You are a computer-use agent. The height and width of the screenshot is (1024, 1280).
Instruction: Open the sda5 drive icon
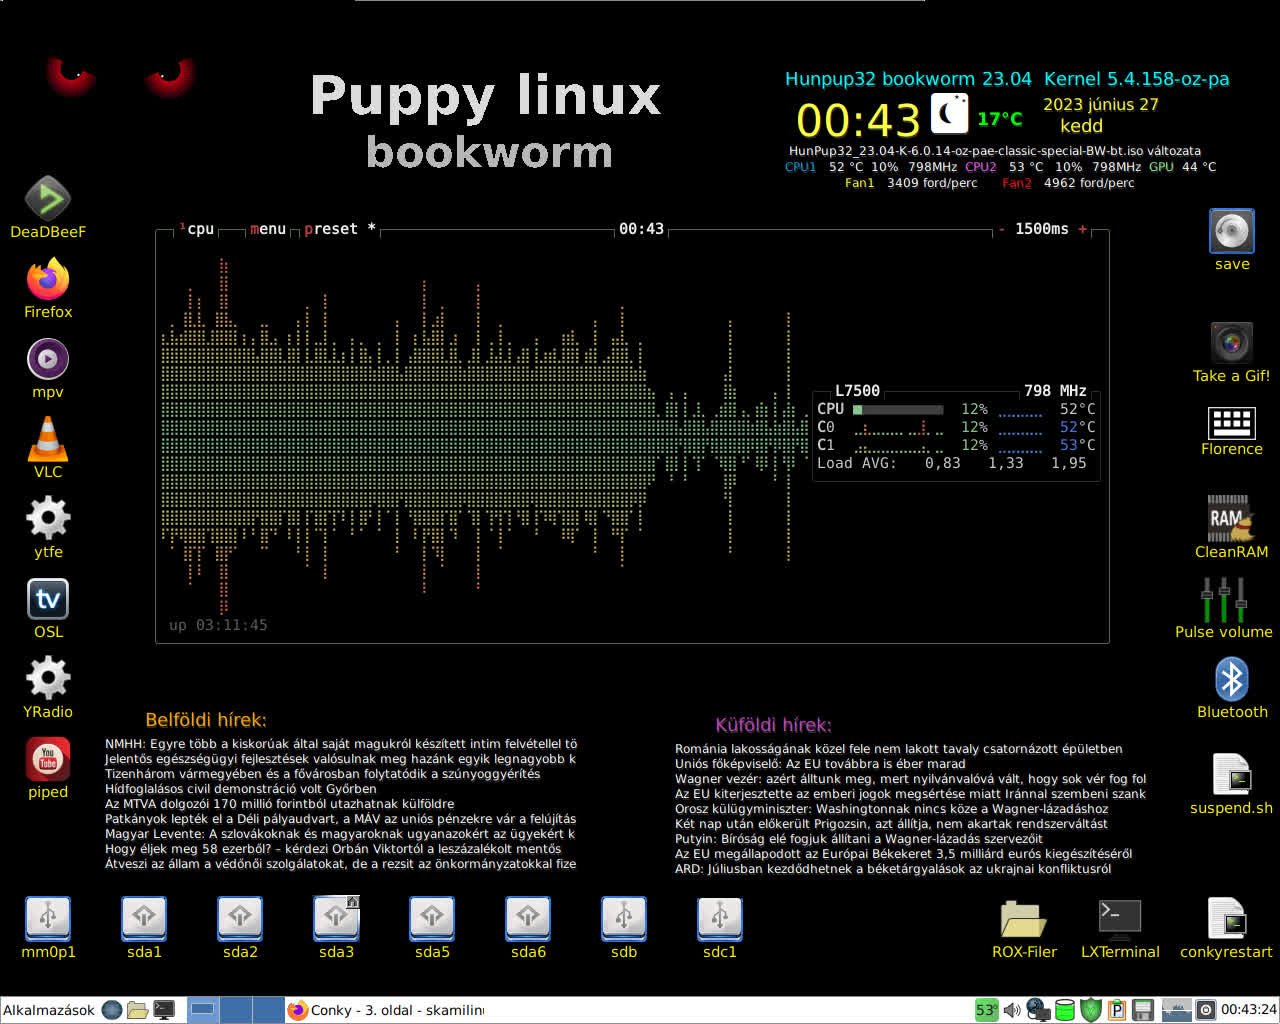coord(432,919)
